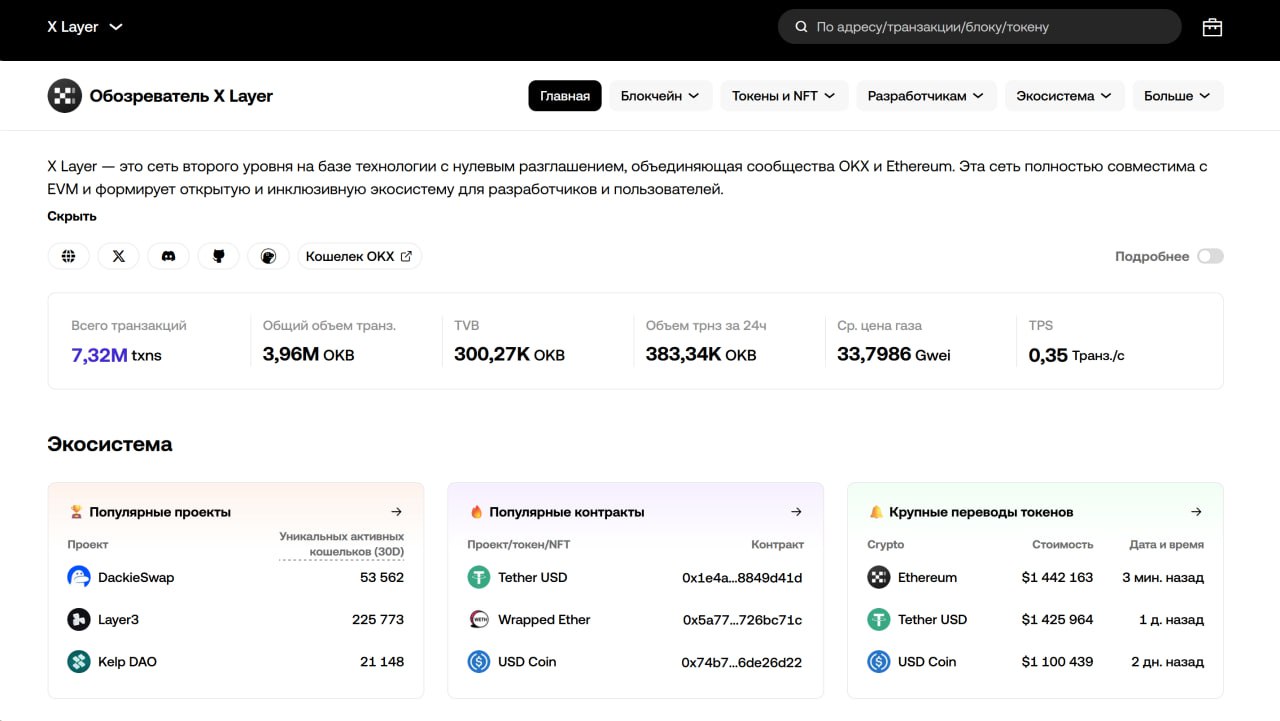Click the Уникальных активных кошельков (30D) column header
Screen dimensions: 1280x721
tap(342, 544)
